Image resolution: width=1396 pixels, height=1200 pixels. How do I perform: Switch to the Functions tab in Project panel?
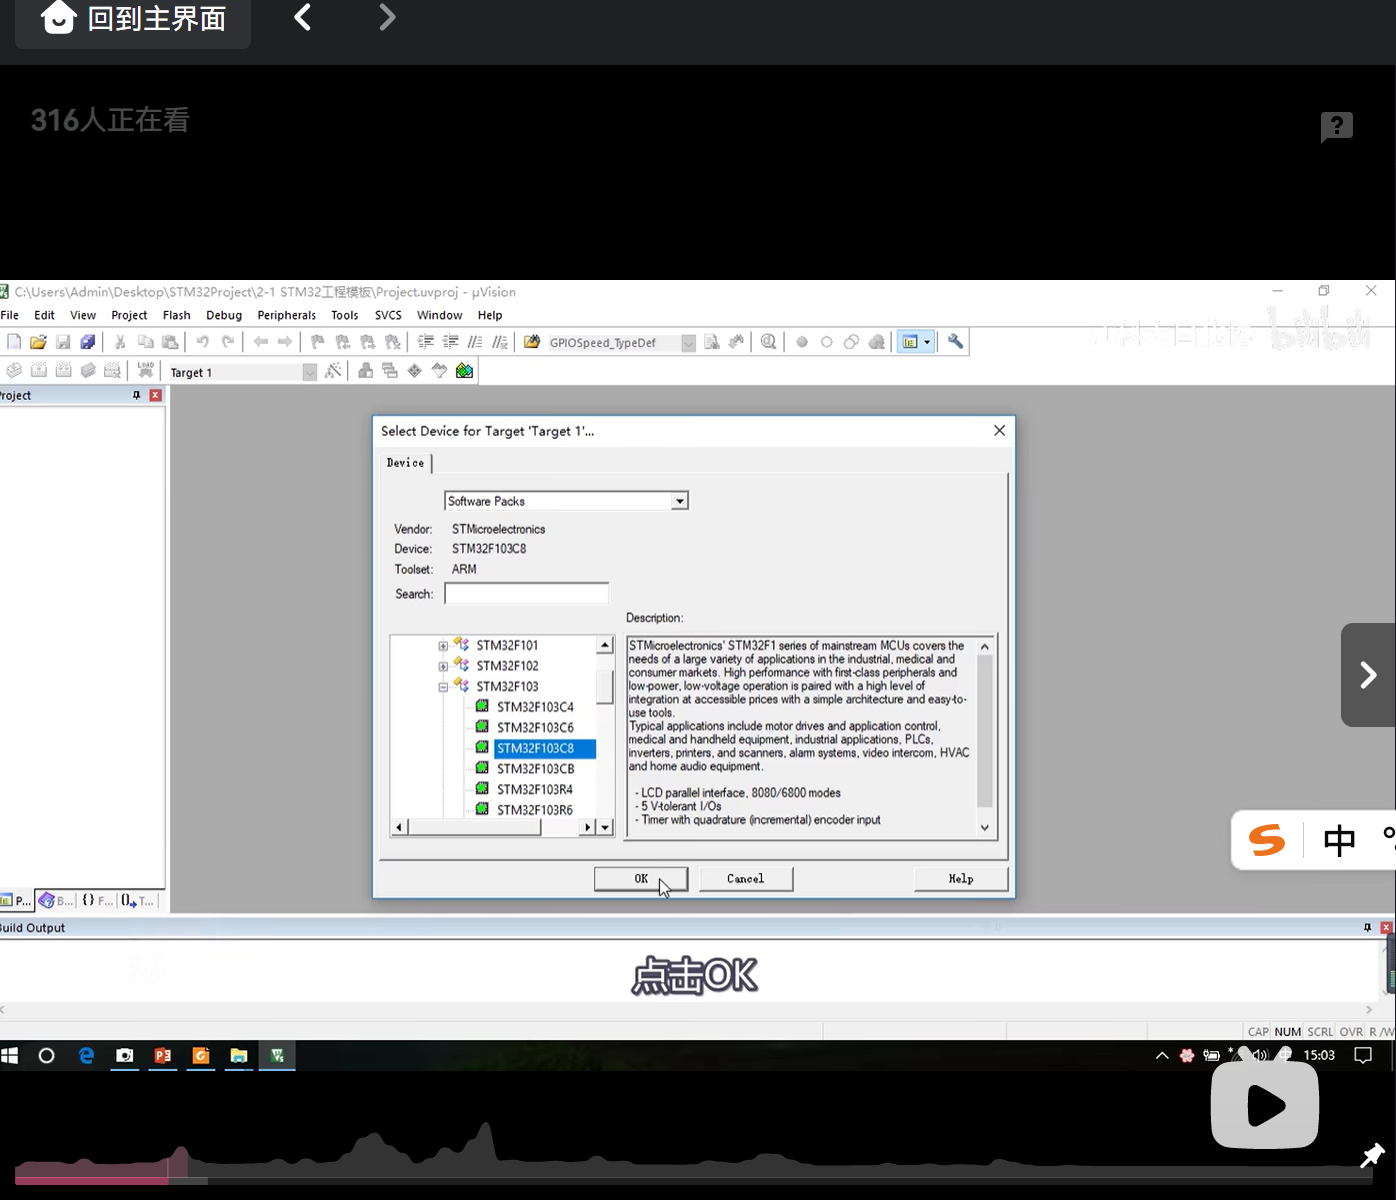tap(97, 900)
